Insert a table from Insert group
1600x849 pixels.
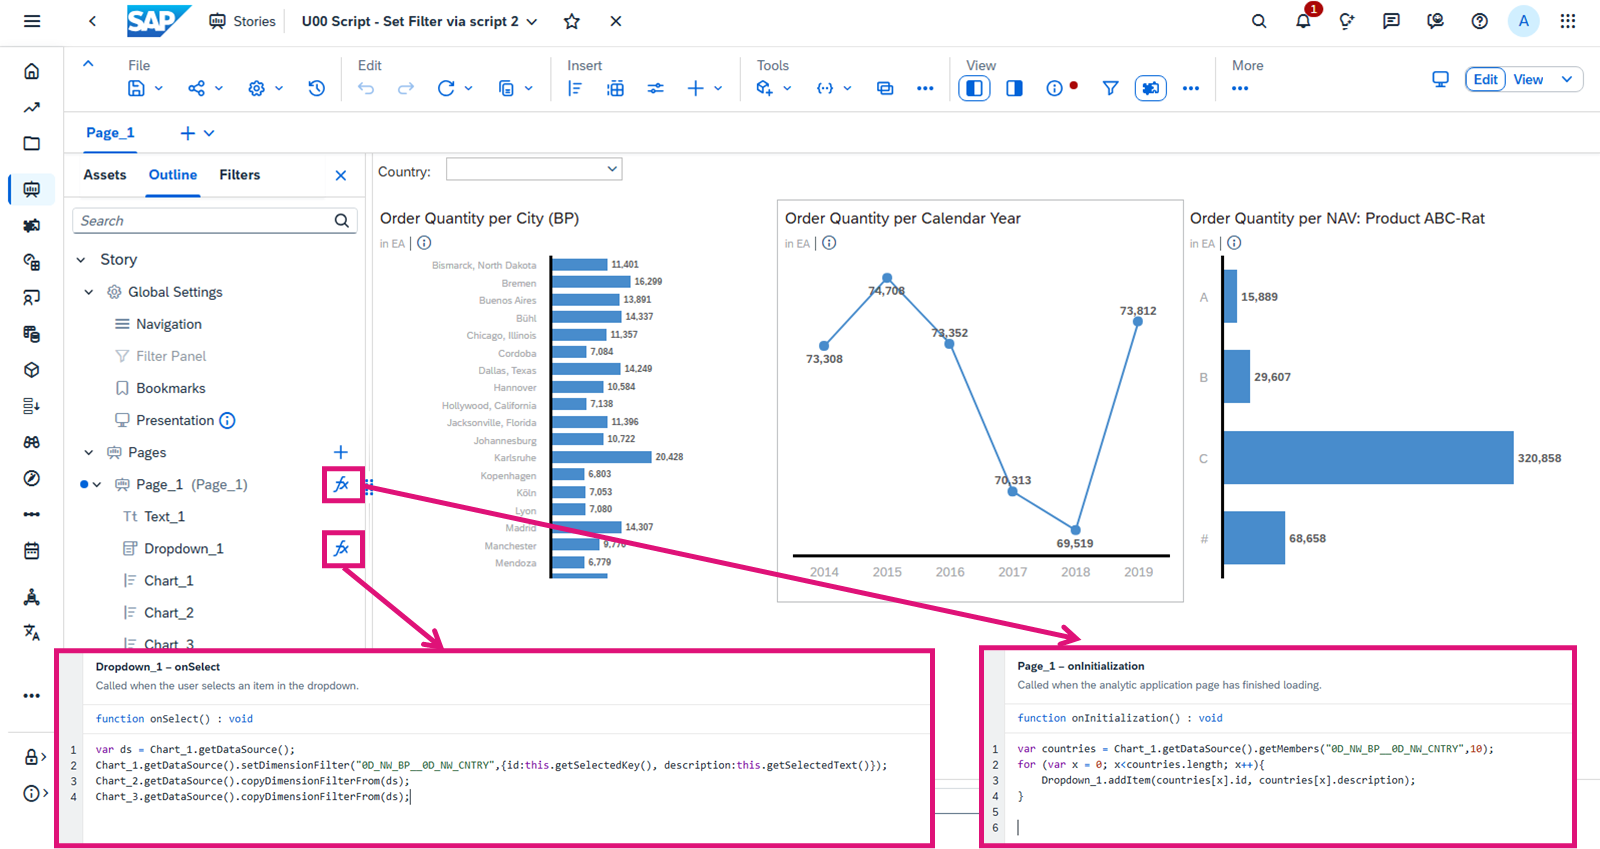[x=615, y=88]
